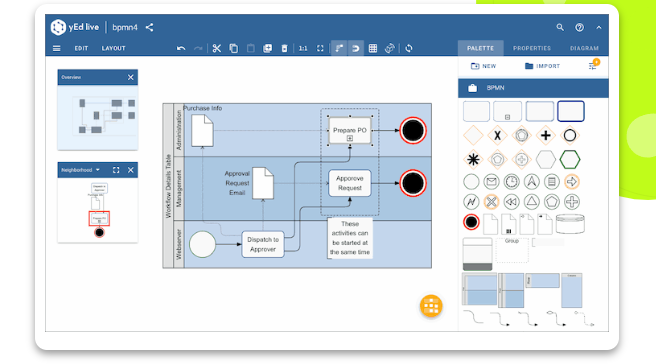Open the help icon
Viewport: 656px width, 364px height.
[579, 27]
